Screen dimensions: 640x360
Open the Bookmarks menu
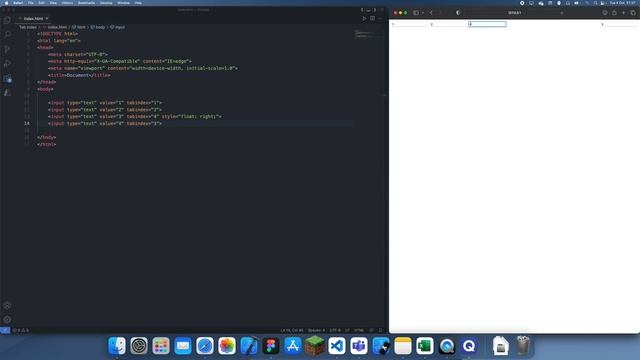[x=86, y=3]
